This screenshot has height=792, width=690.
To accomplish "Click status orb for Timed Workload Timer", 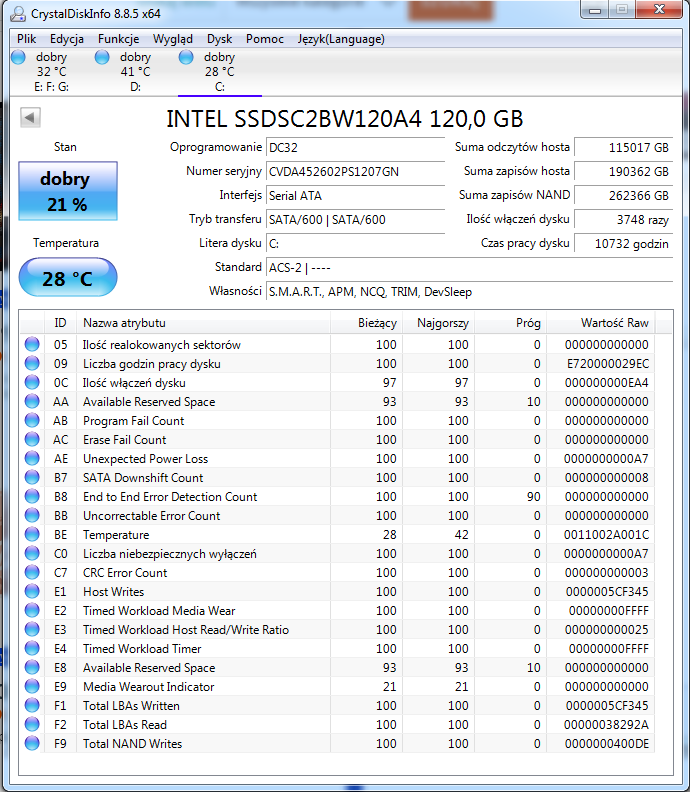I will point(32,648).
